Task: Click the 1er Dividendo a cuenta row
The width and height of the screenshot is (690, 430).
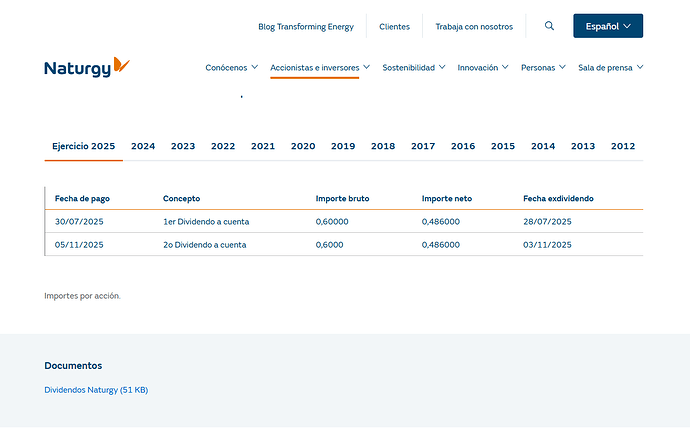Action: click(206, 221)
